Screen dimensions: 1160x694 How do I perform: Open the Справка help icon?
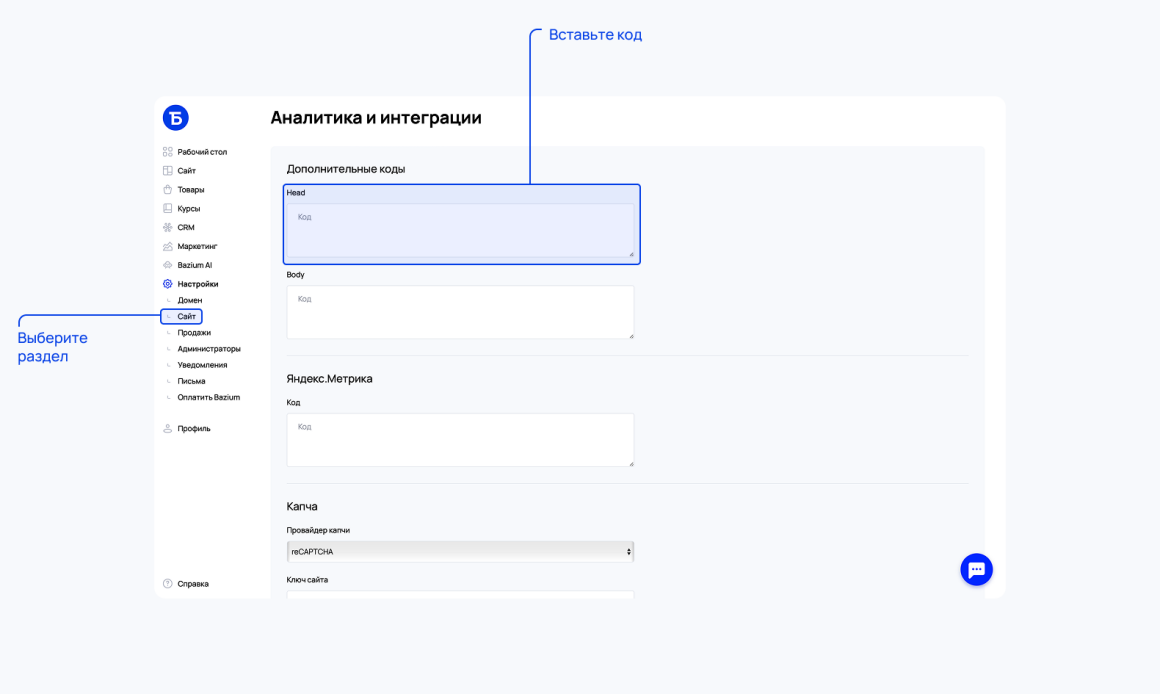168,584
